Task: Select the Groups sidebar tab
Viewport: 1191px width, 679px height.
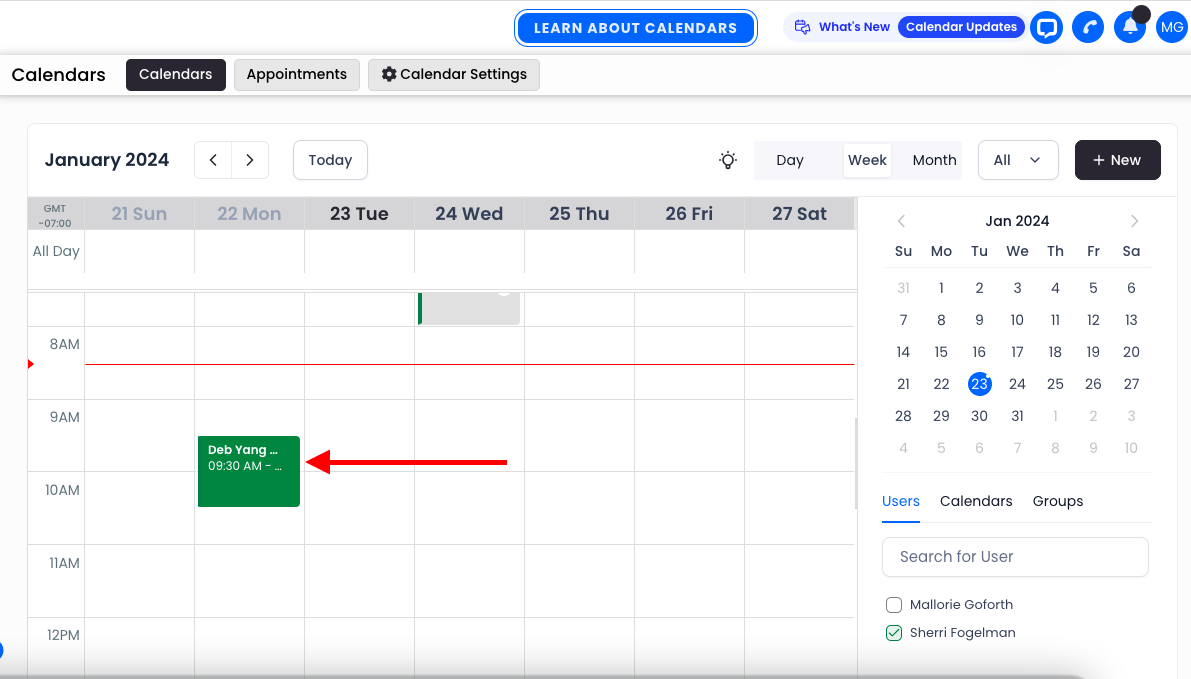Action: (1057, 501)
